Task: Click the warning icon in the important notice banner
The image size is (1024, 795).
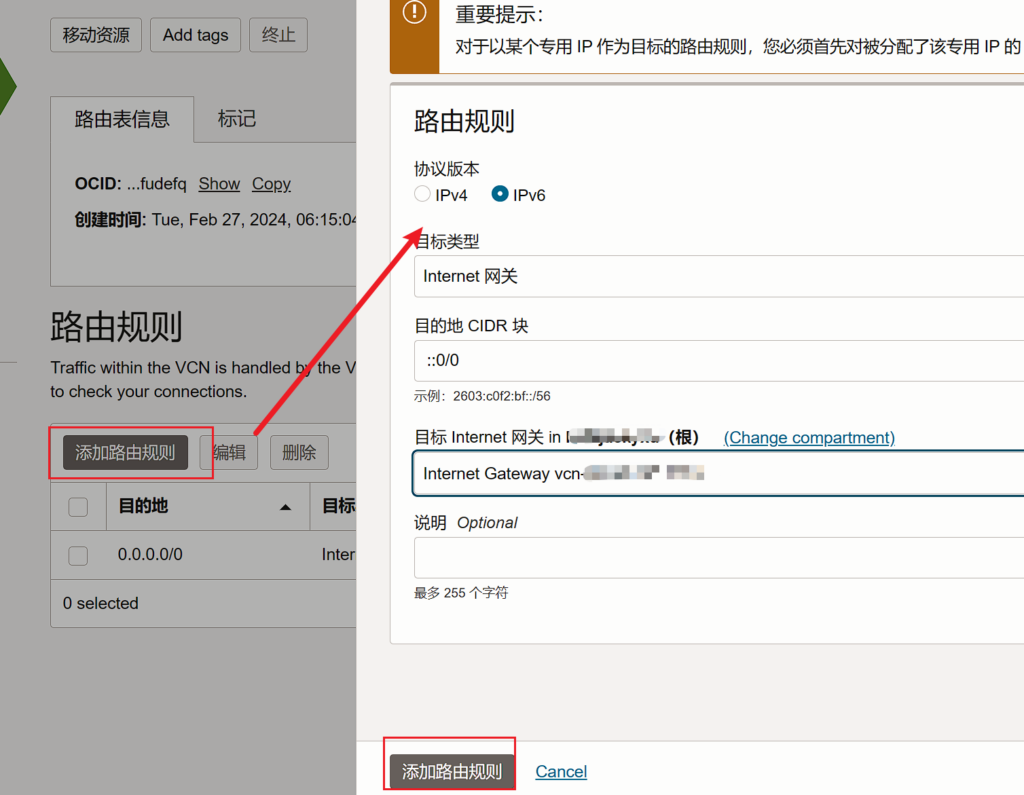Action: click(x=415, y=12)
